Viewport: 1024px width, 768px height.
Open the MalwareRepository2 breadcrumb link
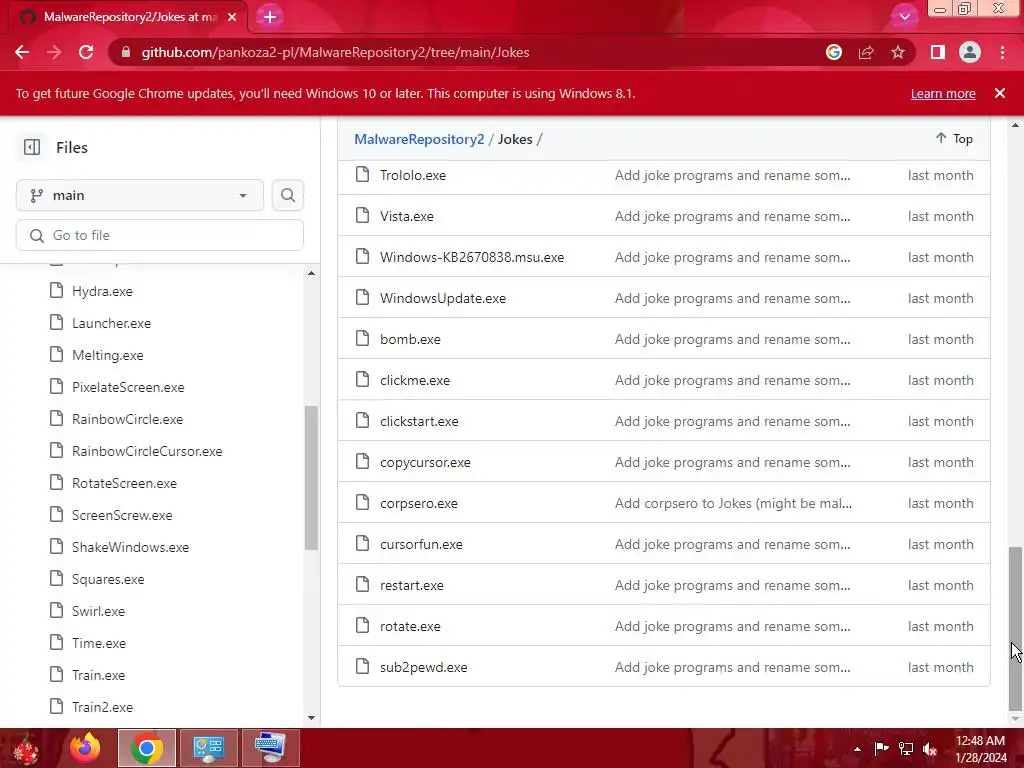pos(419,139)
